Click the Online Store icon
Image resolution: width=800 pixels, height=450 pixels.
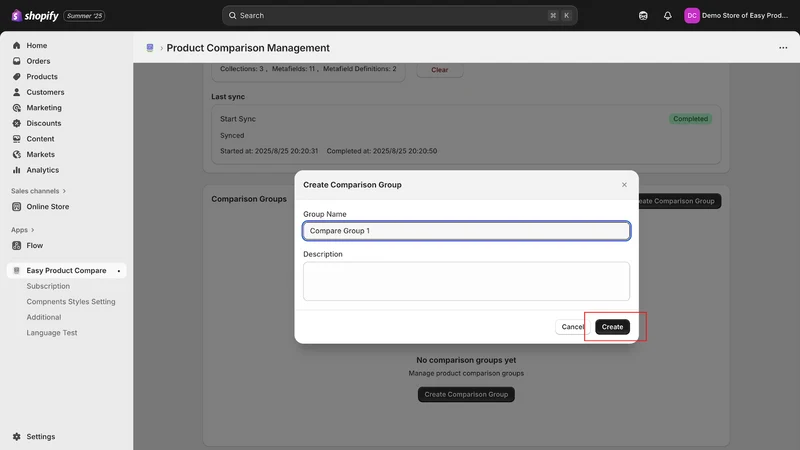tap(17, 207)
